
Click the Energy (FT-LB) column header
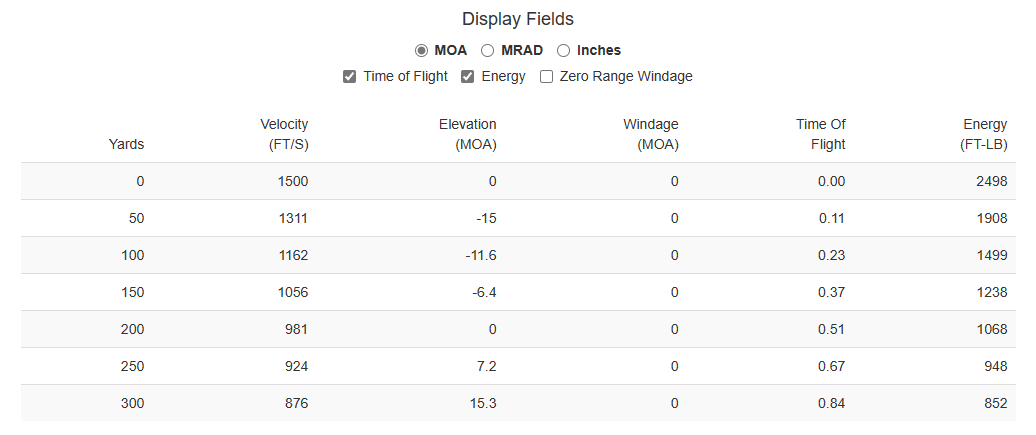[984, 134]
